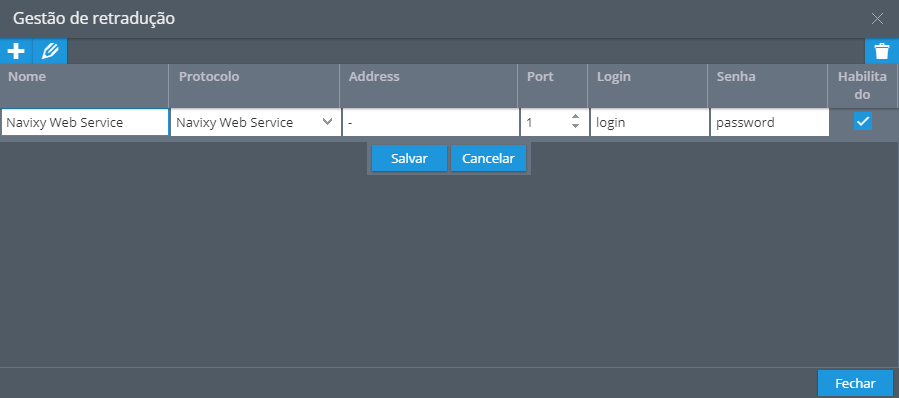Image resolution: width=899 pixels, height=398 pixels.
Task: Click the Port column header
Action: [x=553, y=85]
